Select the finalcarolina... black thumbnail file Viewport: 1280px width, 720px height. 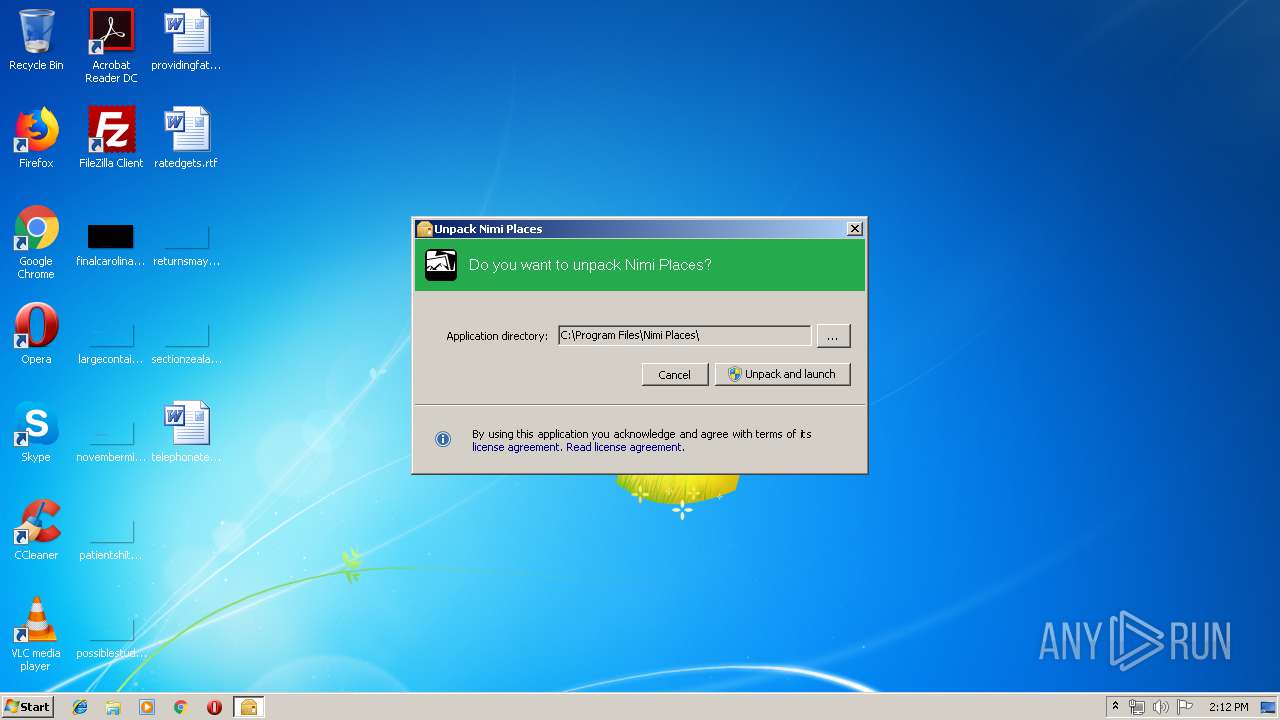111,244
